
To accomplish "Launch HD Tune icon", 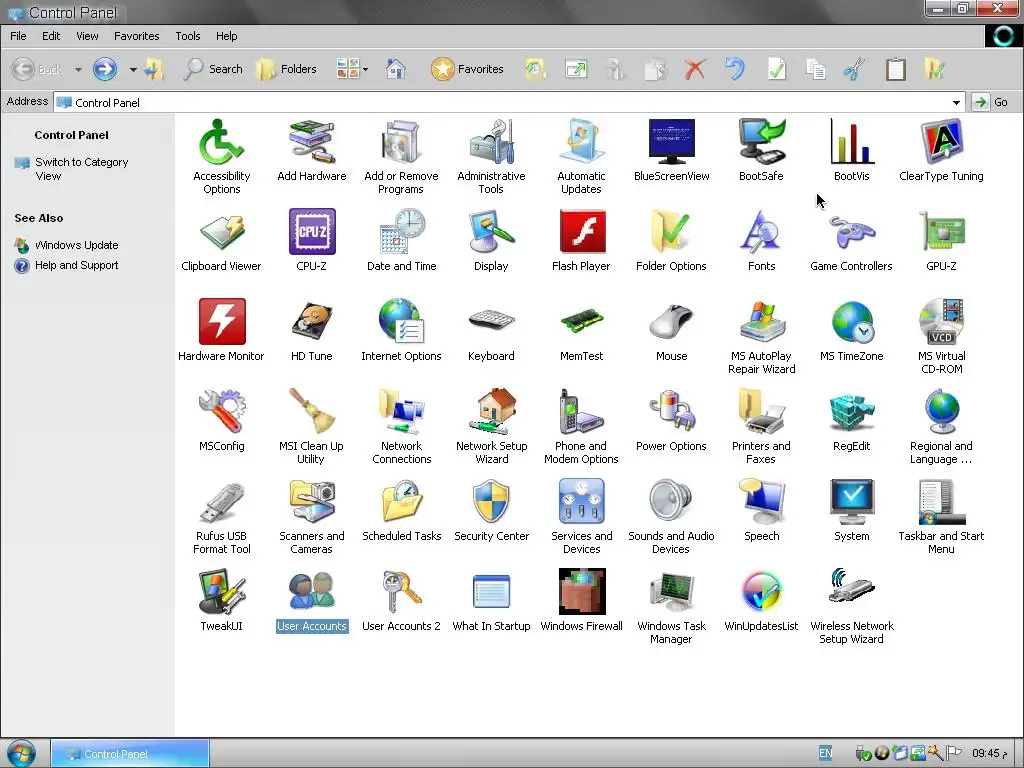I will point(312,322).
